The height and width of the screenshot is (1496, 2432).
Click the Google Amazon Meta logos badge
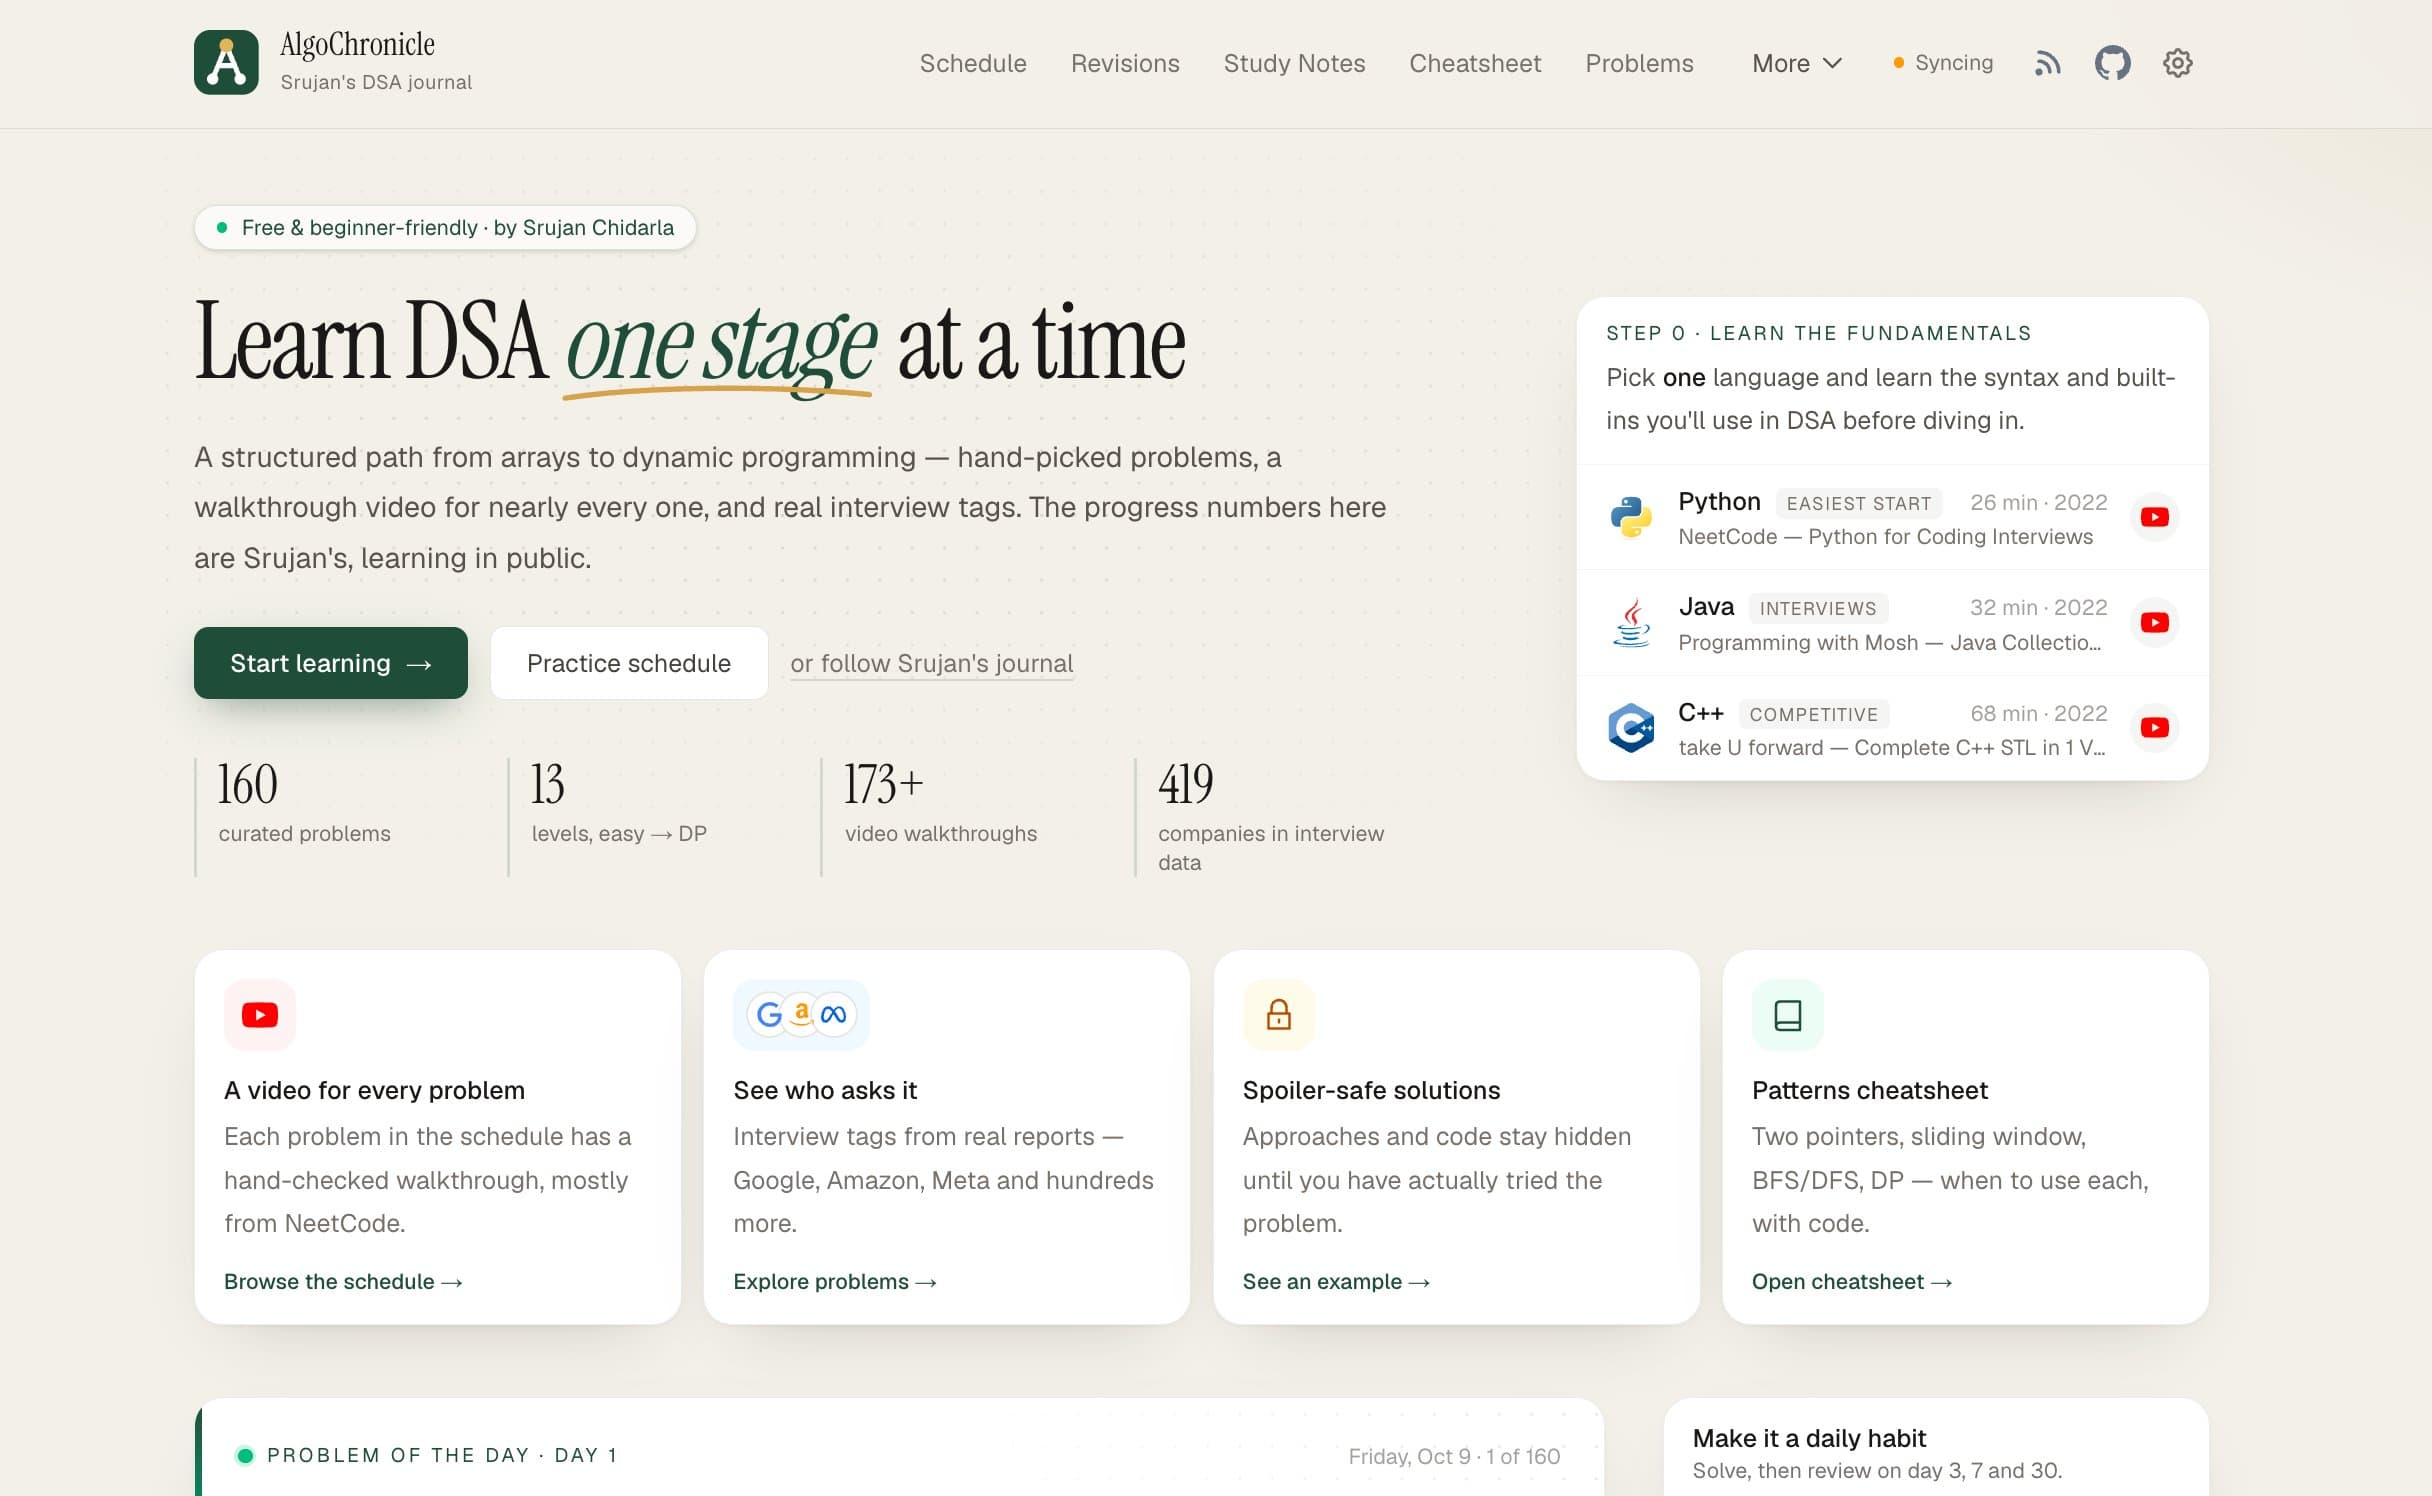click(x=801, y=1015)
